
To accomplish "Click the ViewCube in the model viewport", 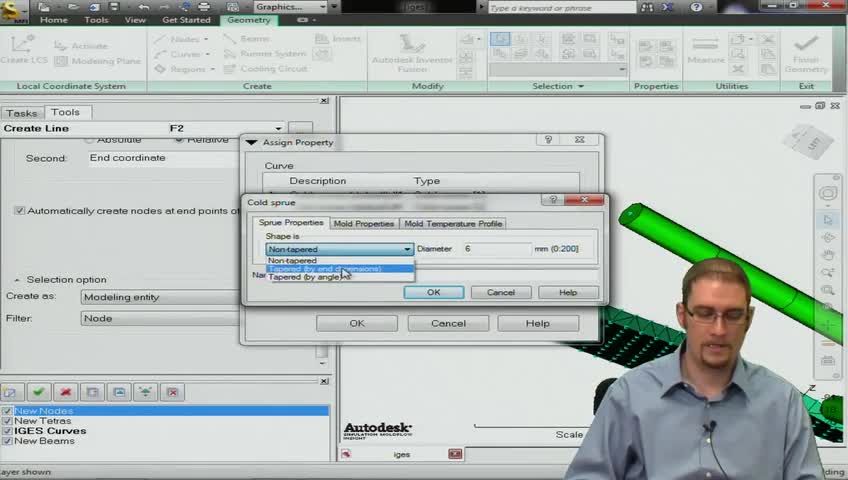I will click(810, 142).
